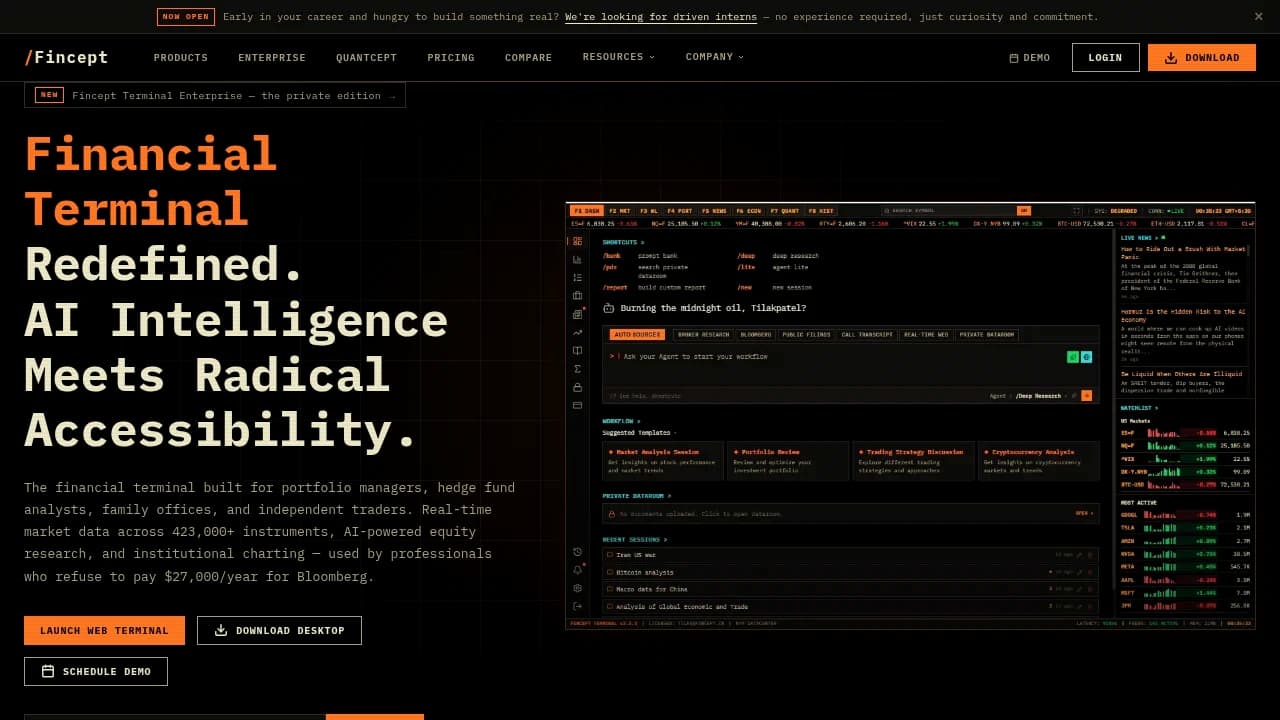Image resolution: width=1280 pixels, height=720 pixels.
Task: Click the terminal fullscreen icon
Action: (1077, 211)
